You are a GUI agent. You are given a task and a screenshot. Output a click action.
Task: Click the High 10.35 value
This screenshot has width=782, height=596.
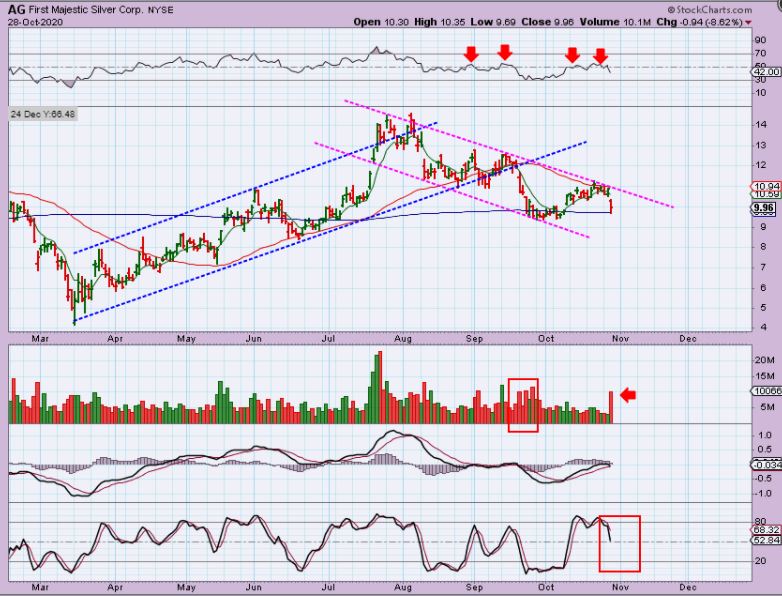(439, 22)
